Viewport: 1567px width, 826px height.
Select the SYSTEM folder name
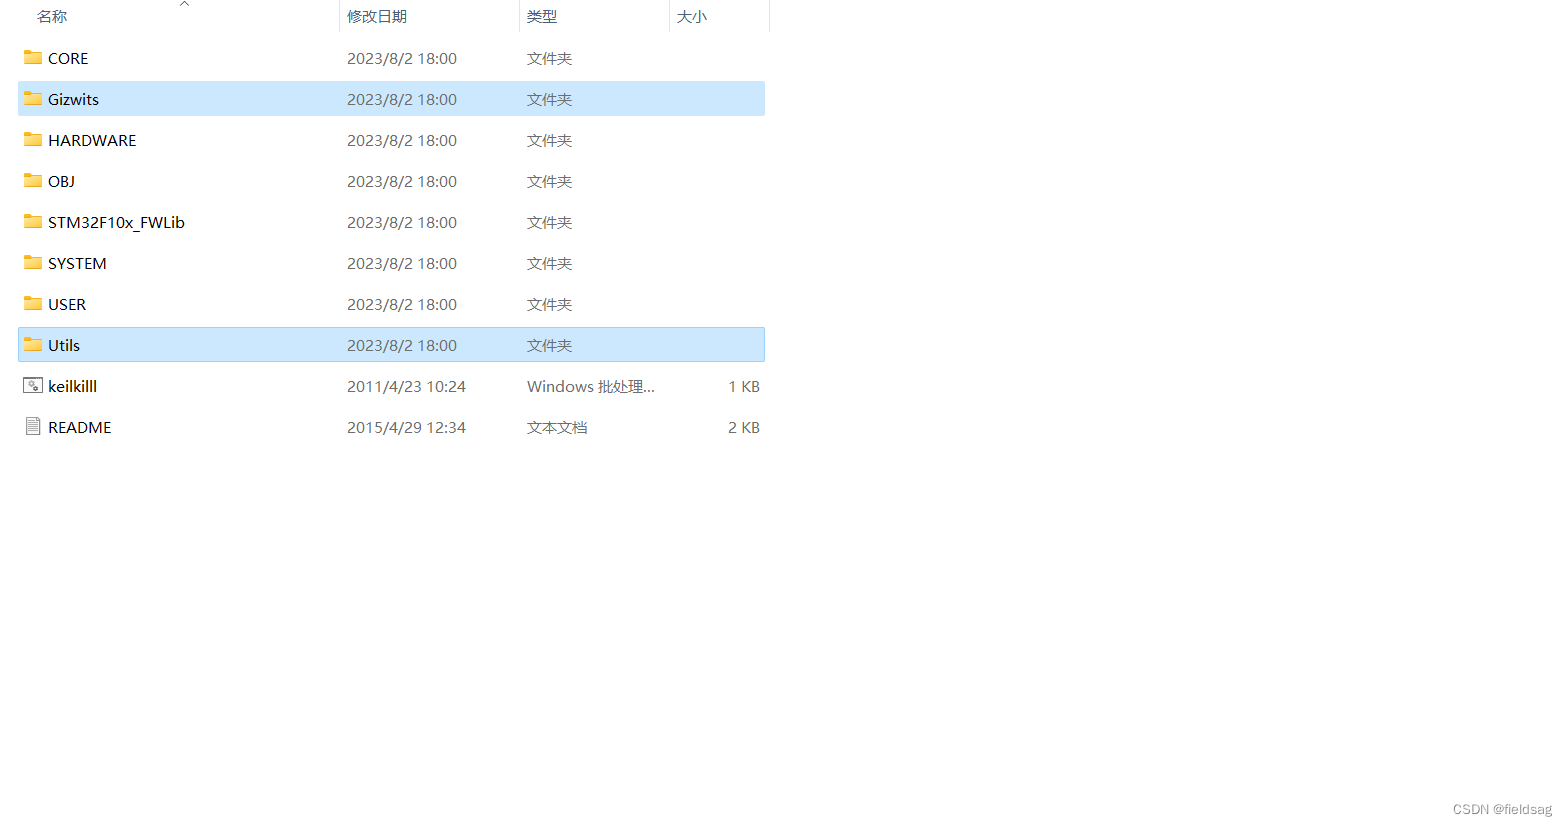(x=77, y=263)
